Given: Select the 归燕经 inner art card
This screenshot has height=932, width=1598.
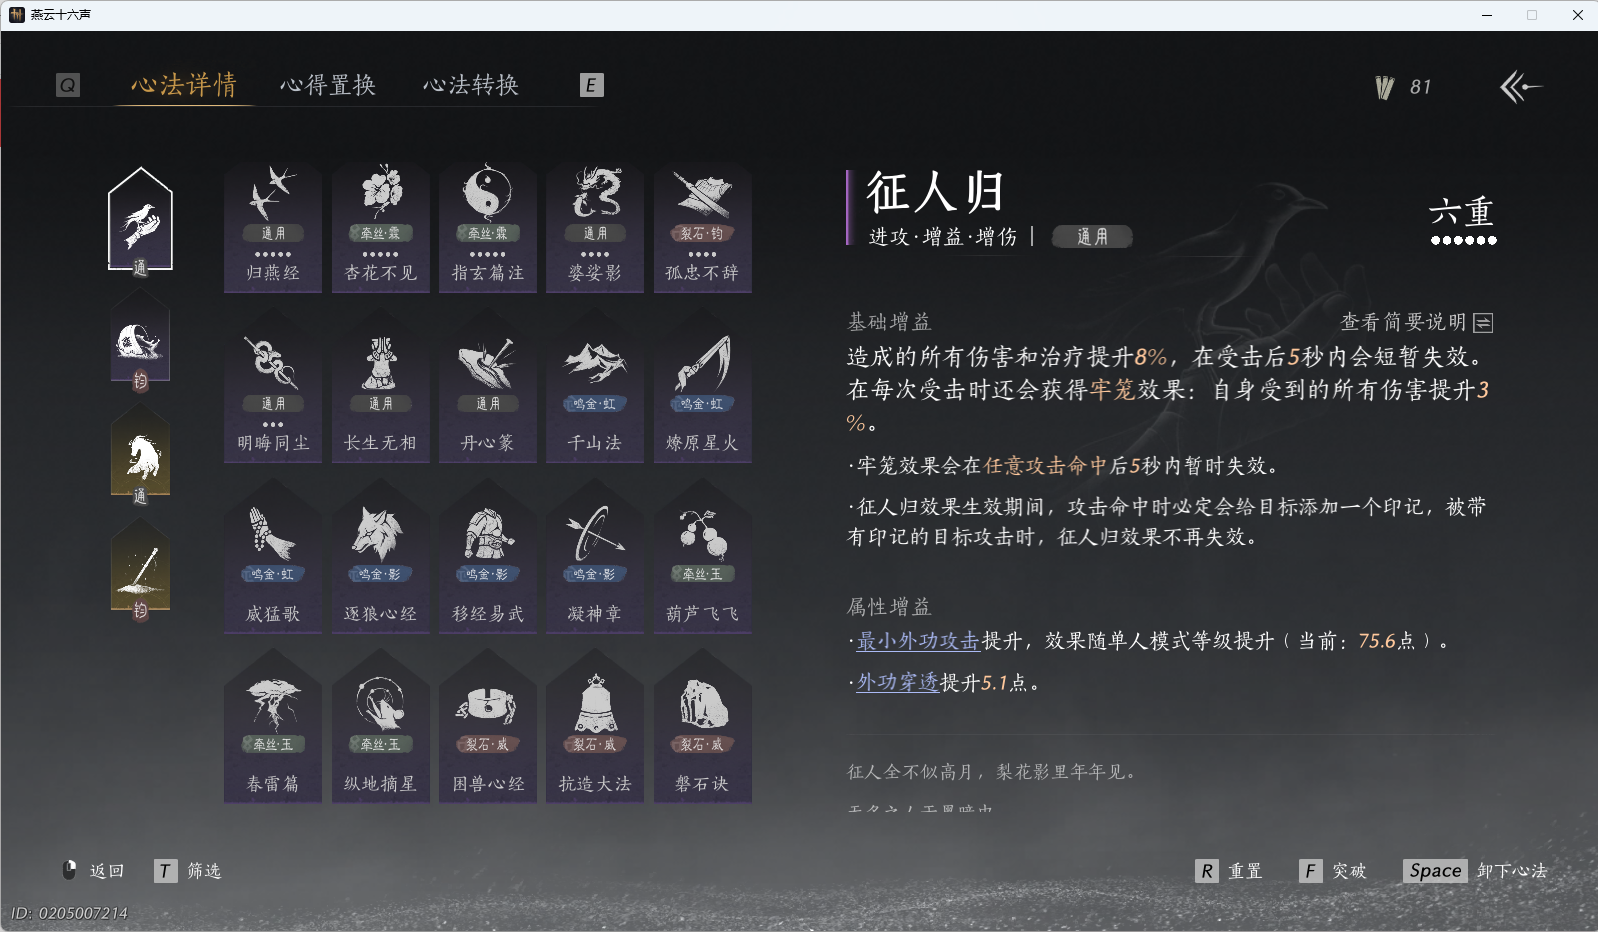Looking at the screenshot, I should 273,227.
